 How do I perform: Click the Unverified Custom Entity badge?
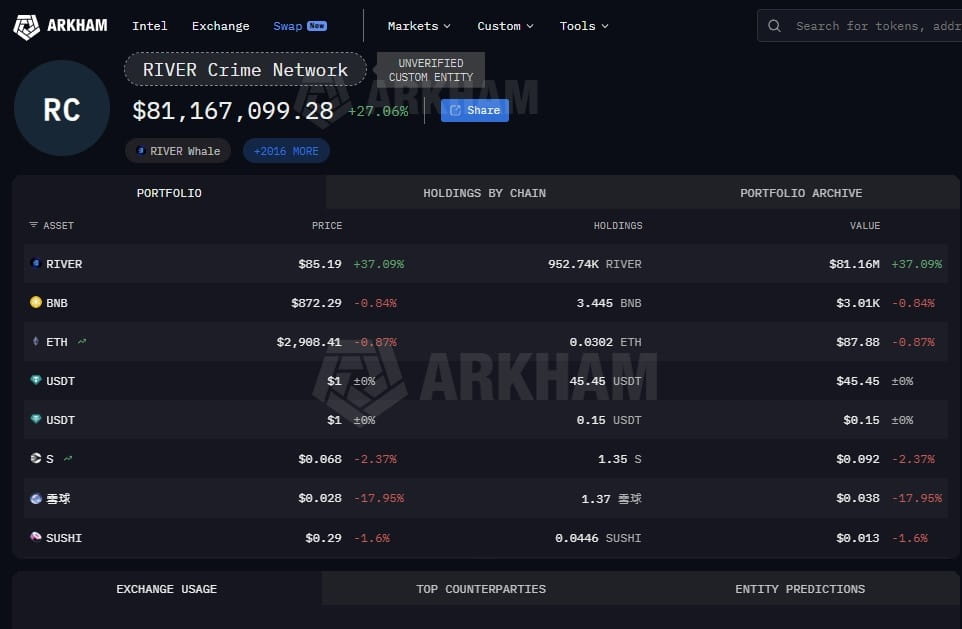[431, 70]
